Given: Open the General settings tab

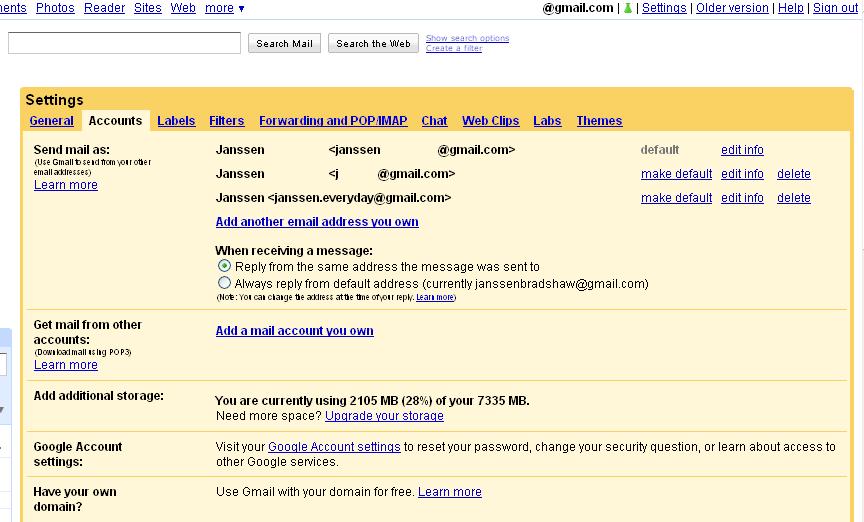Looking at the screenshot, I should coord(51,121).
